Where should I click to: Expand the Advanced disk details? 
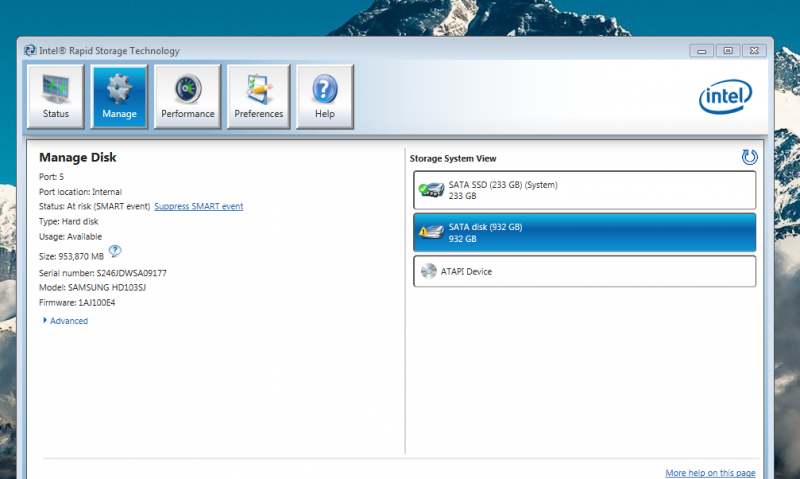pos(66,321)
